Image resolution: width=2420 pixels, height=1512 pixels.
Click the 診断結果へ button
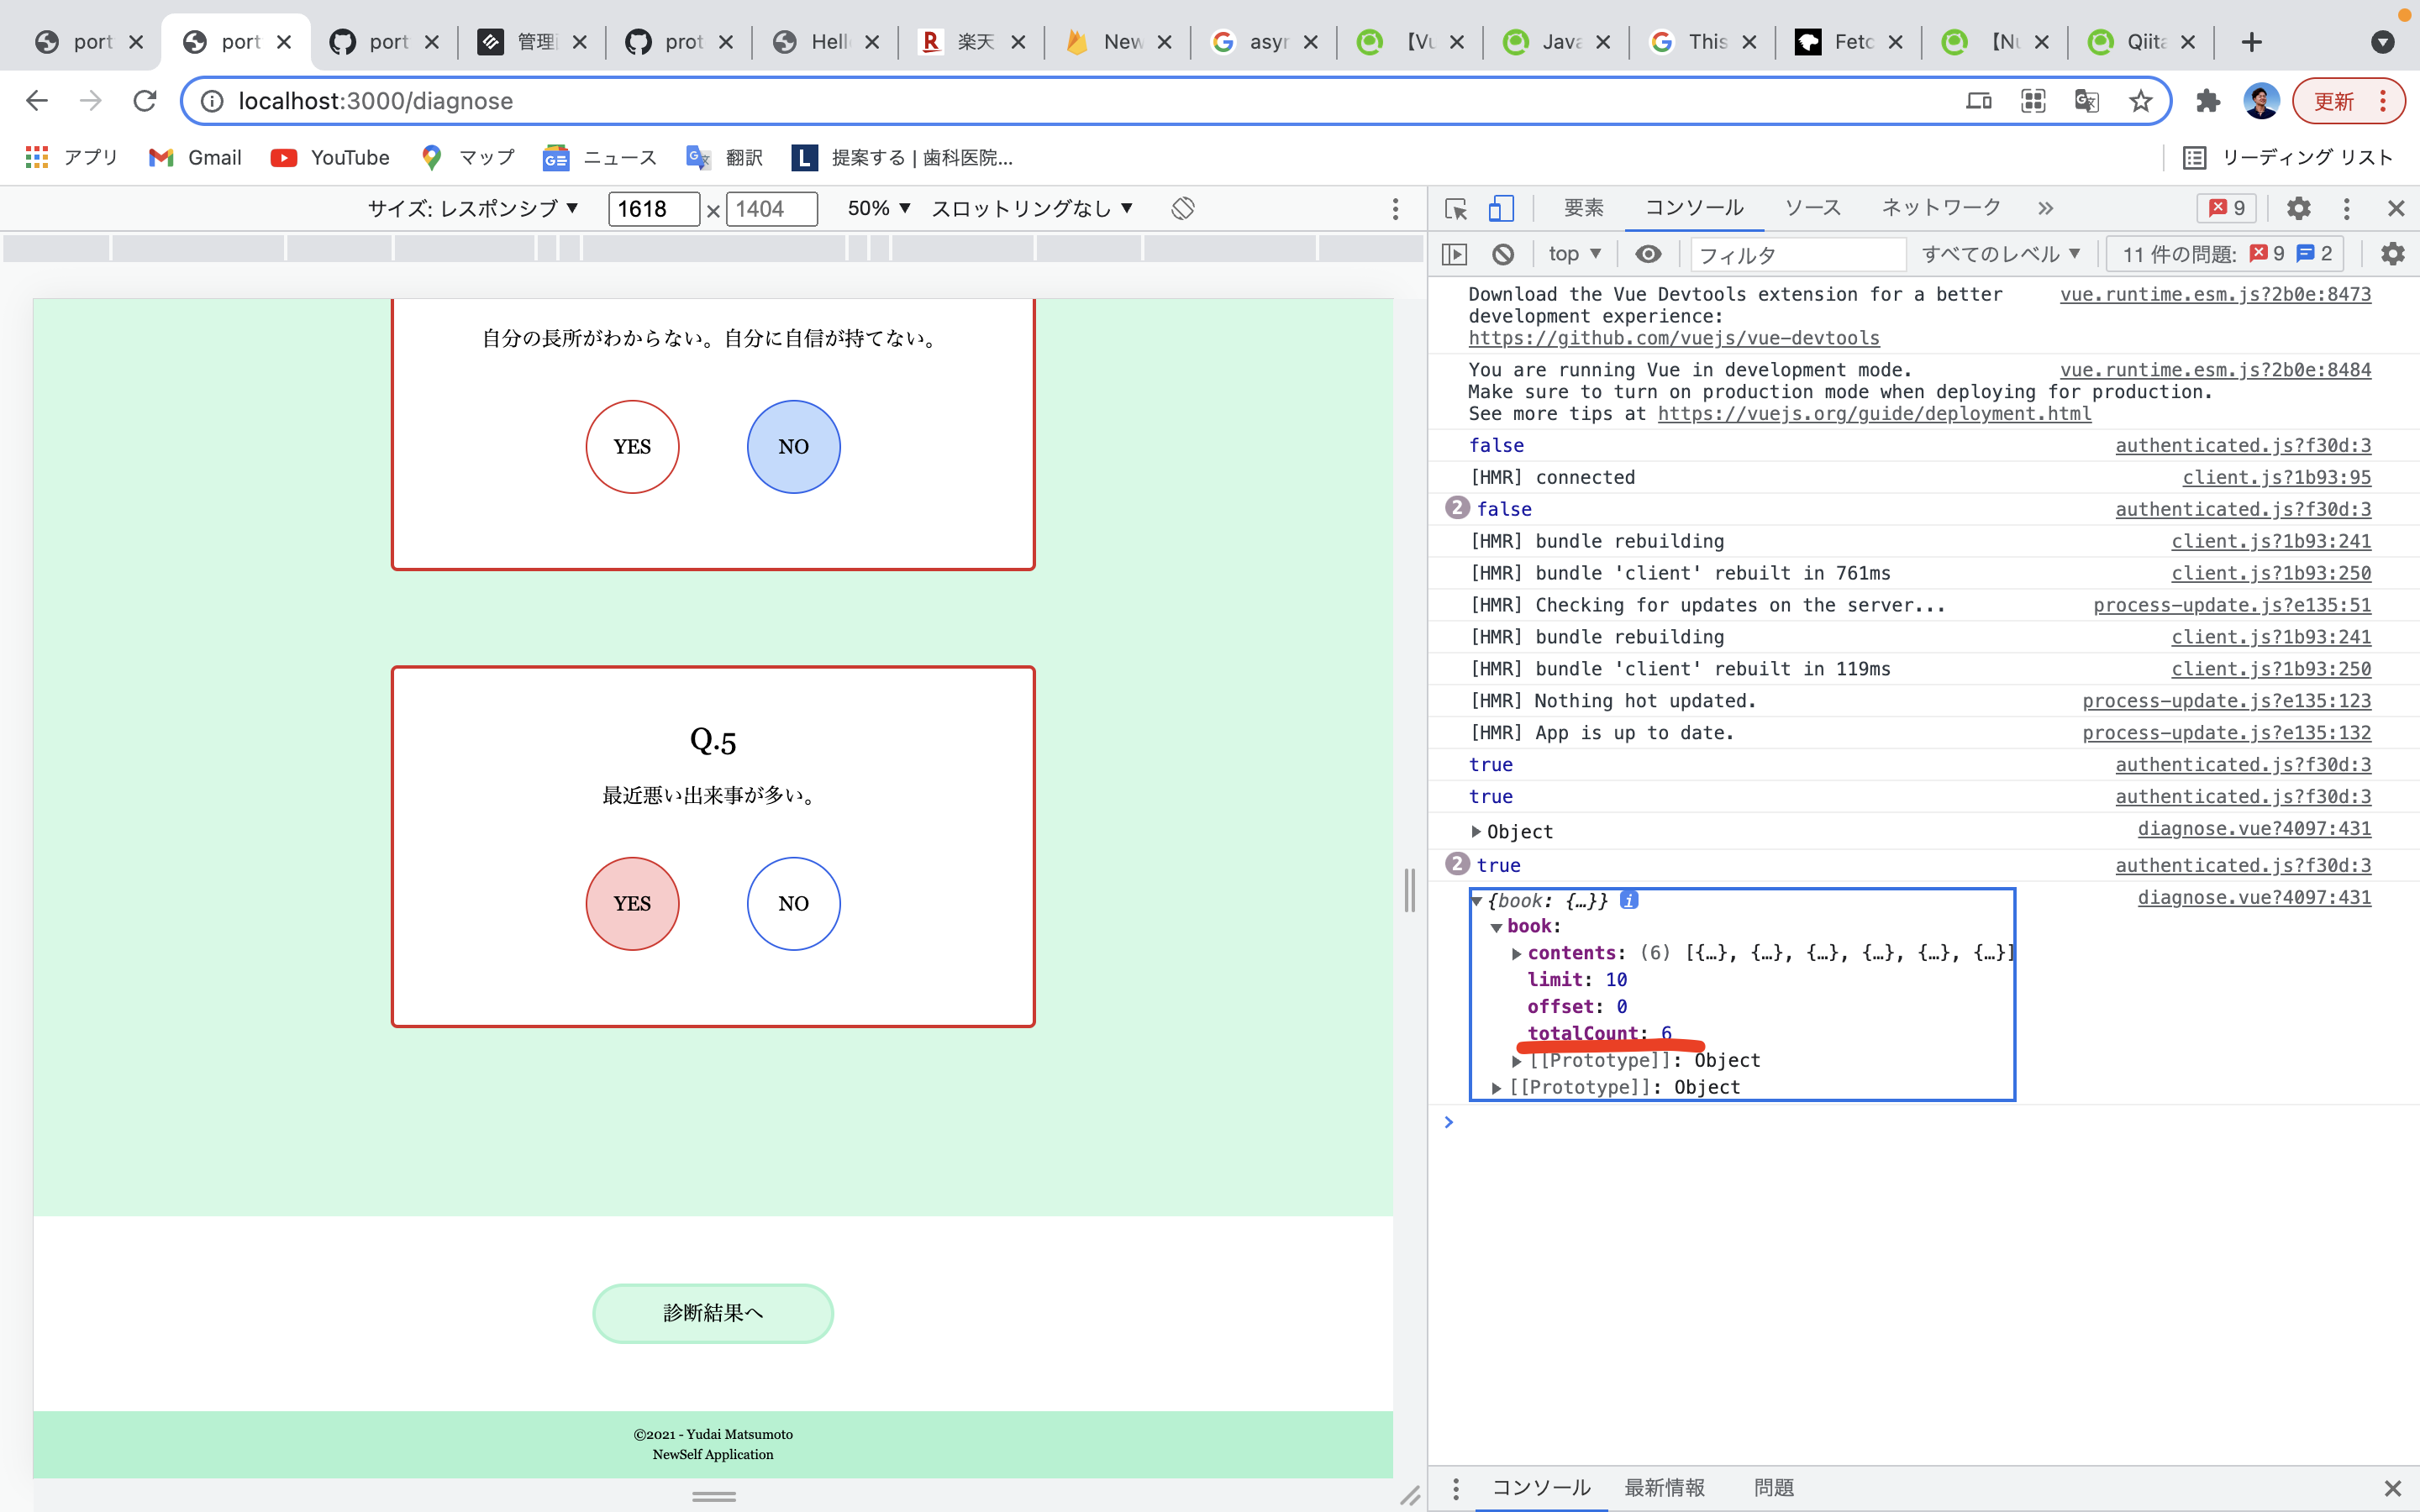pyautogui.click(x=712, y=1312)
